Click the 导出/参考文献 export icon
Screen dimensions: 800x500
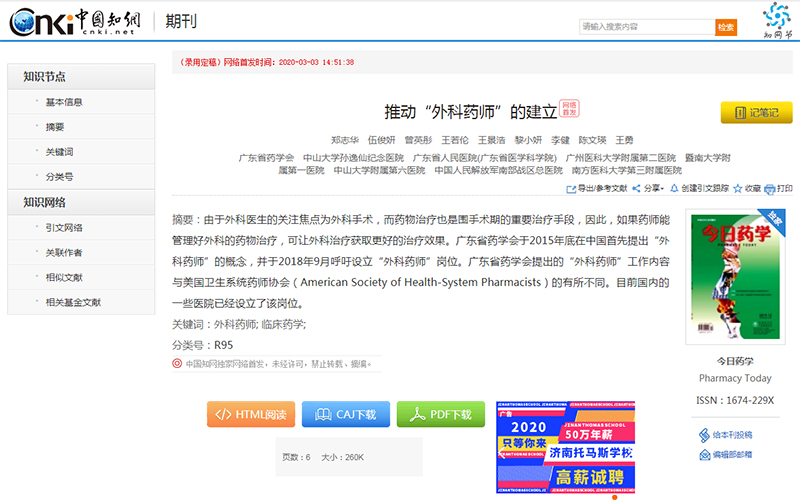[x=571, y=188]
